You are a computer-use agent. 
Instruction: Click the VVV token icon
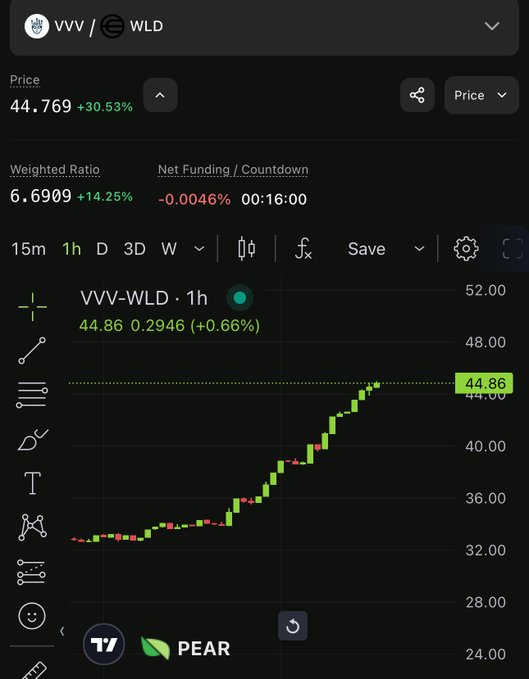click(37, 26)
